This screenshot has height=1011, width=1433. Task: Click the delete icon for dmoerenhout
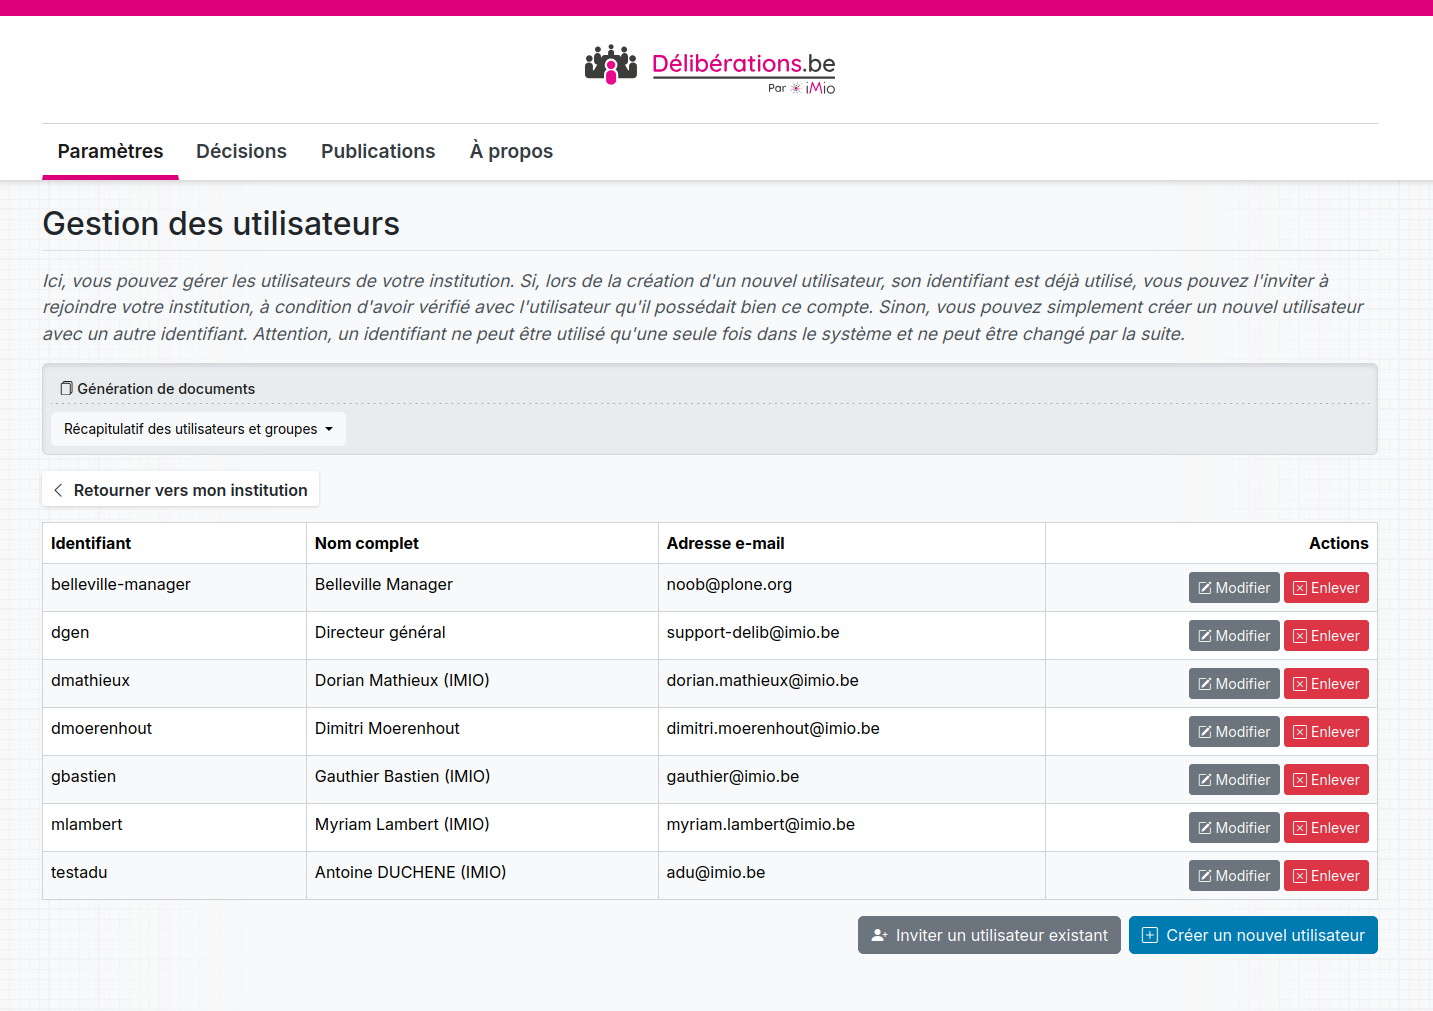pos(1300,732)
